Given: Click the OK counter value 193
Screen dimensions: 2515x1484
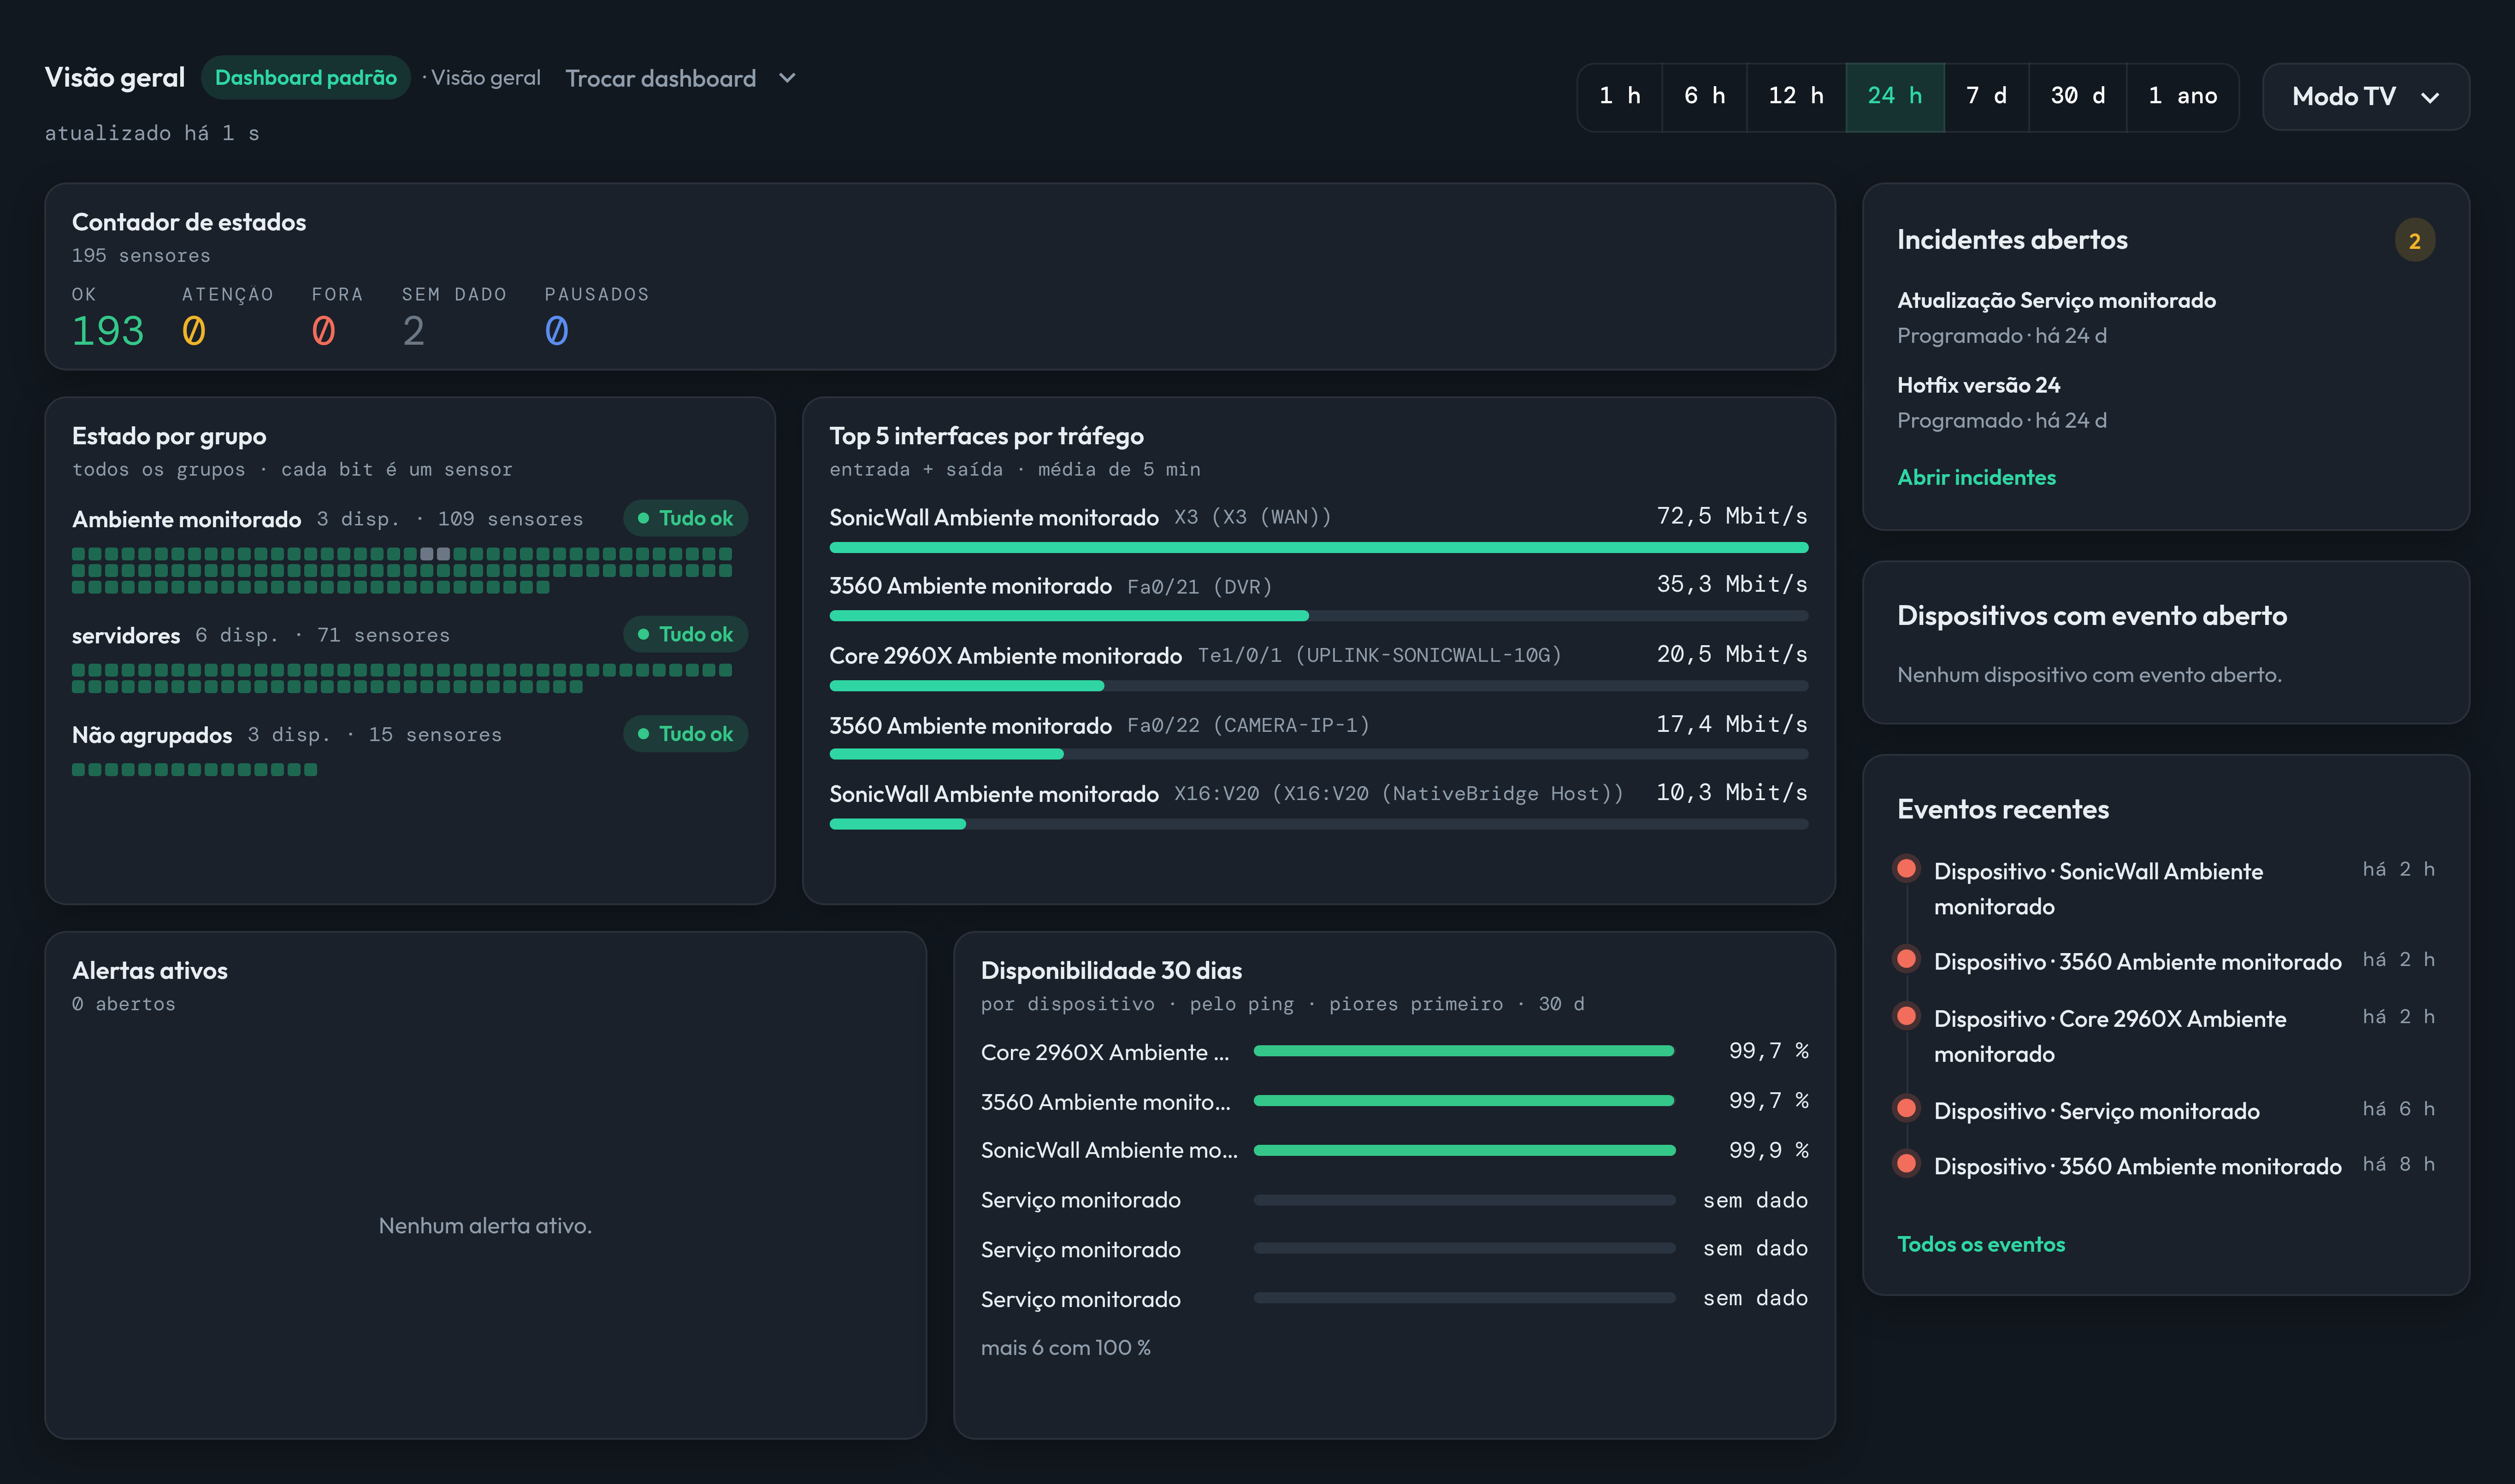Looking at the screenshot, I should click(108, 331).
